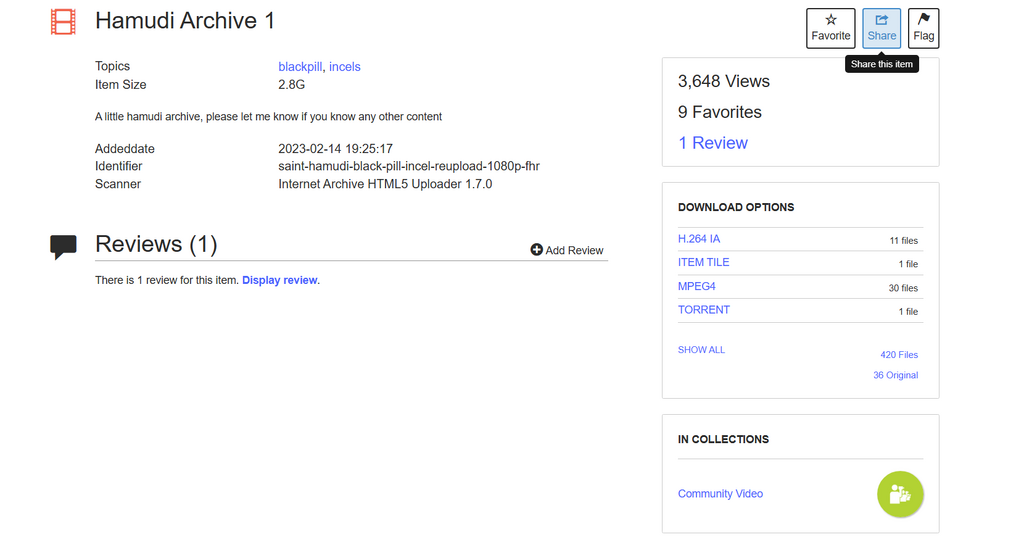Open the incels topic link

(345, 67)
